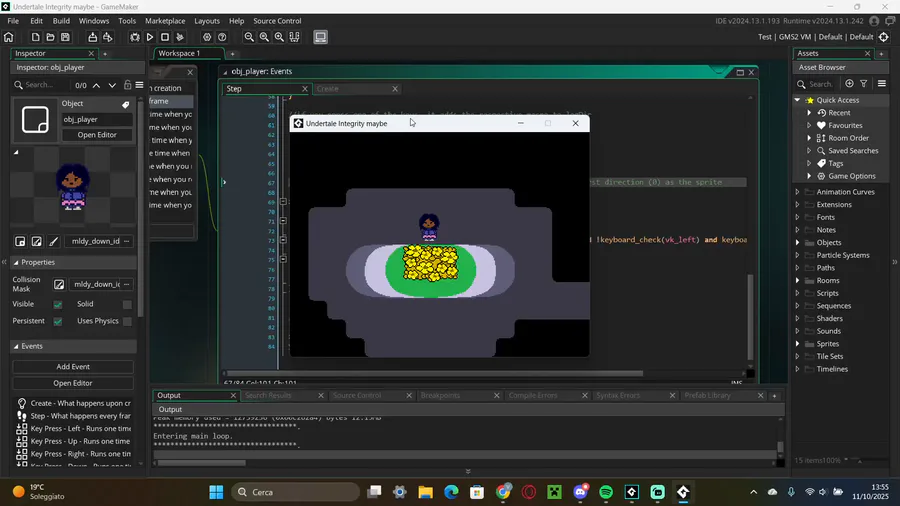The width and height of the screenshot is (900, 506).
Task: Open the Build menu
Action: [x=61, y=21]
